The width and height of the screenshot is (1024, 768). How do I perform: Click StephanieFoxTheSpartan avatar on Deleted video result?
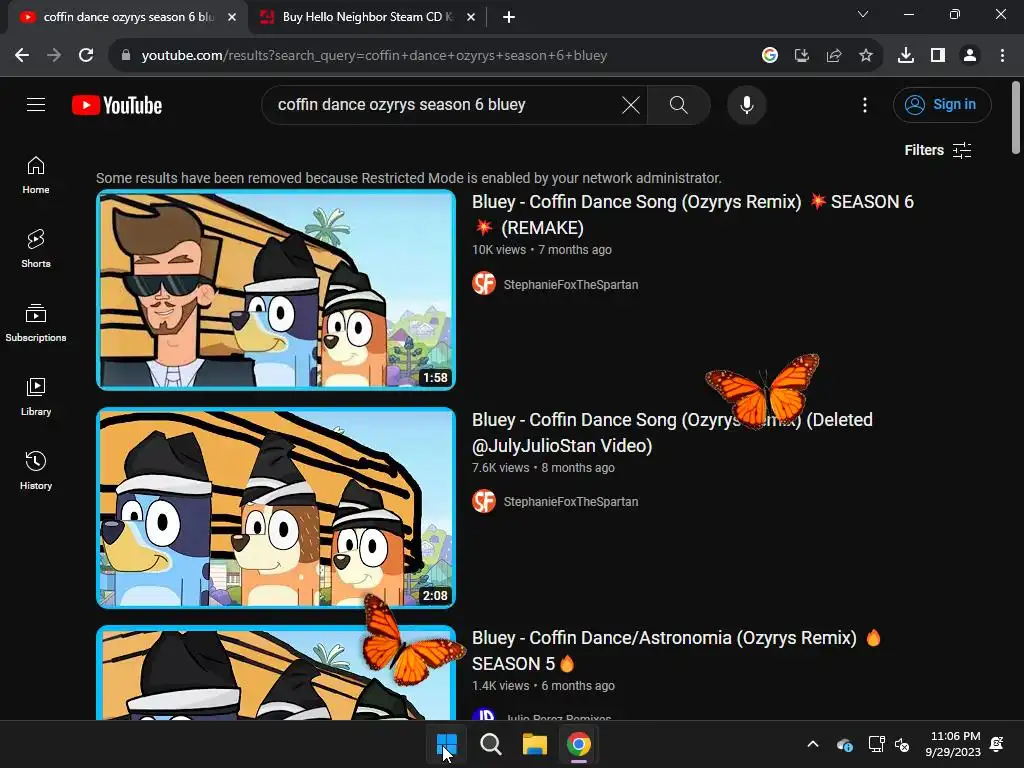point(484,501)
